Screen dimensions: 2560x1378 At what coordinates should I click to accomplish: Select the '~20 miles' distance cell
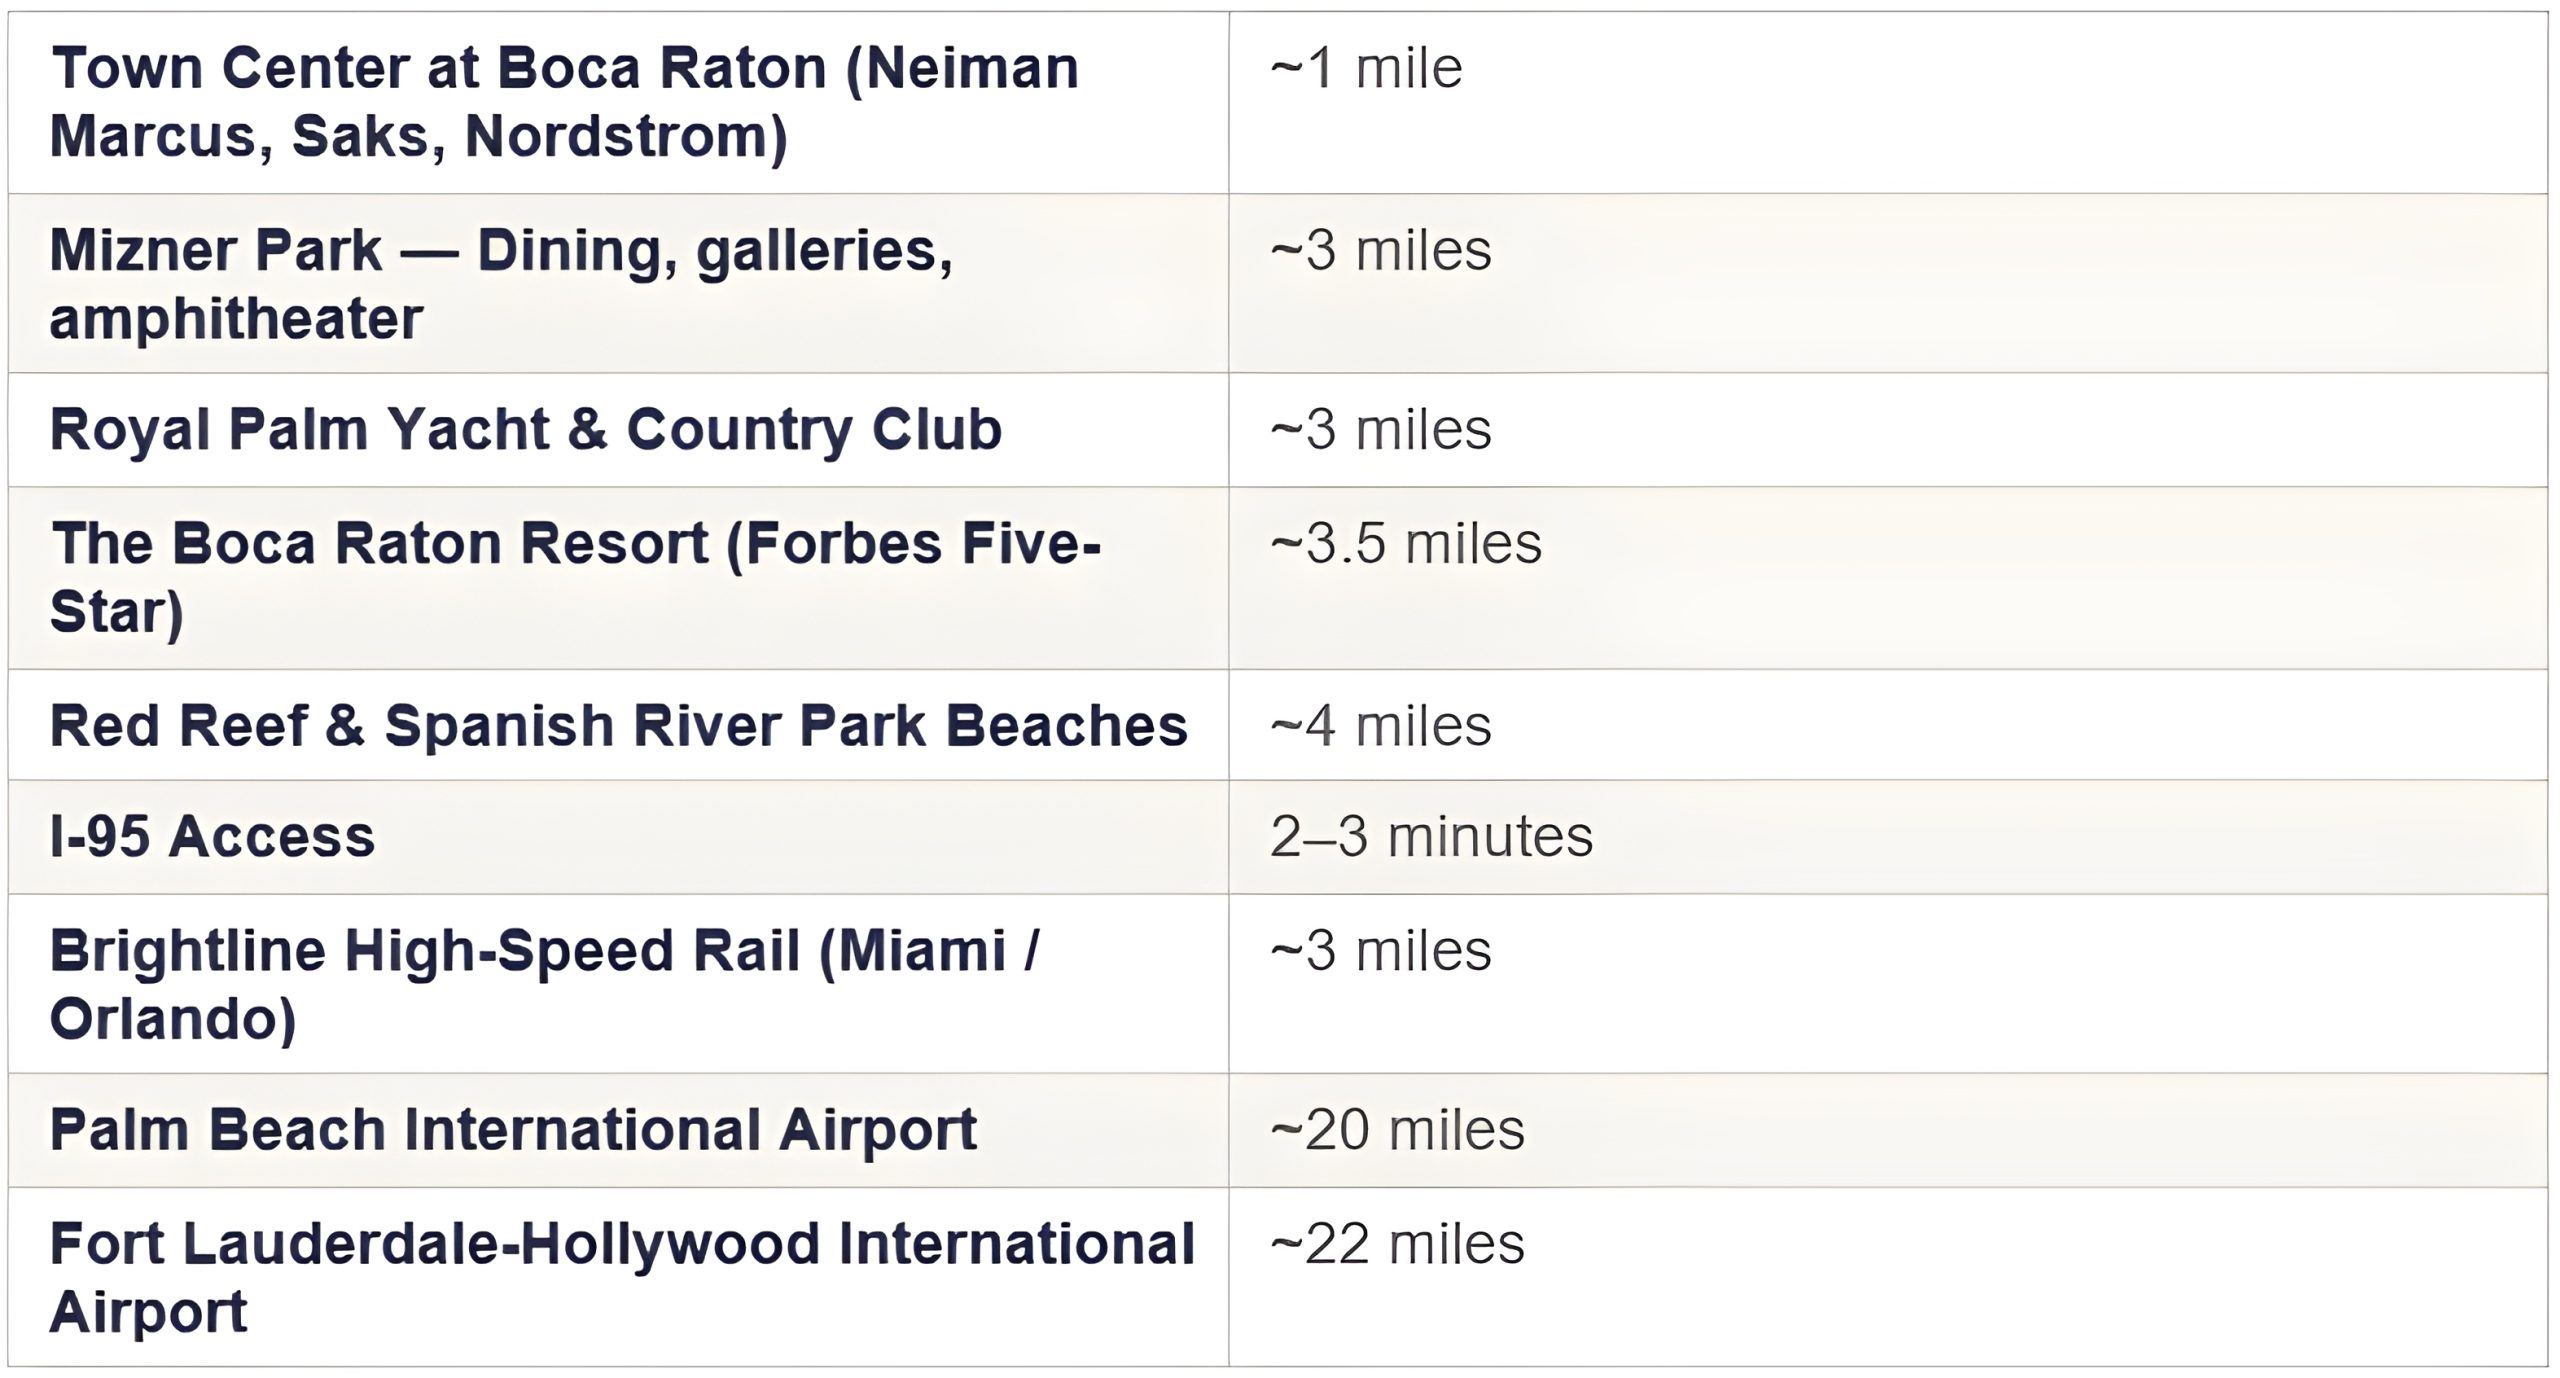1397,1131
